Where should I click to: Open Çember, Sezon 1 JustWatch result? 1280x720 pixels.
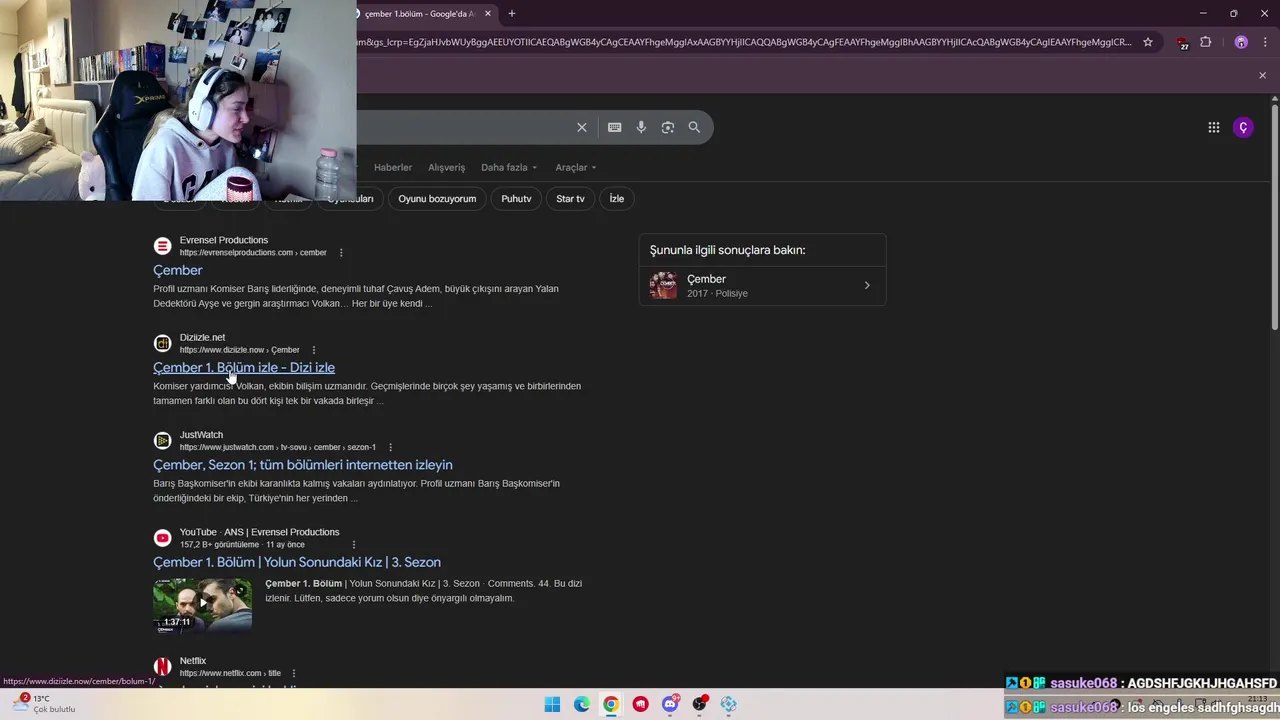point(303,465)
